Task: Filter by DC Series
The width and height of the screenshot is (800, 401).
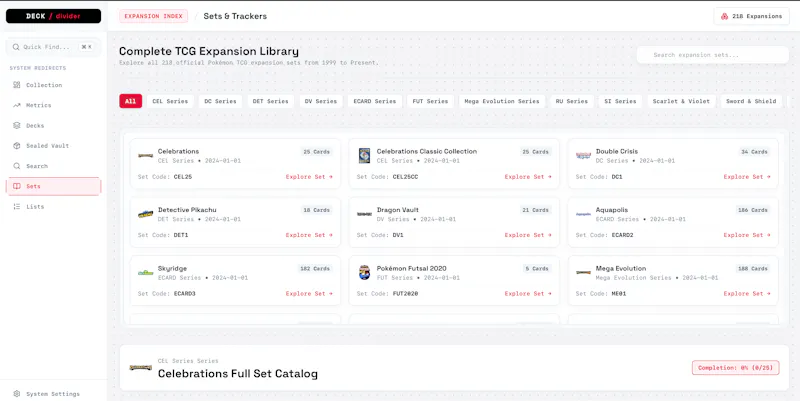Action: [220, 101]
